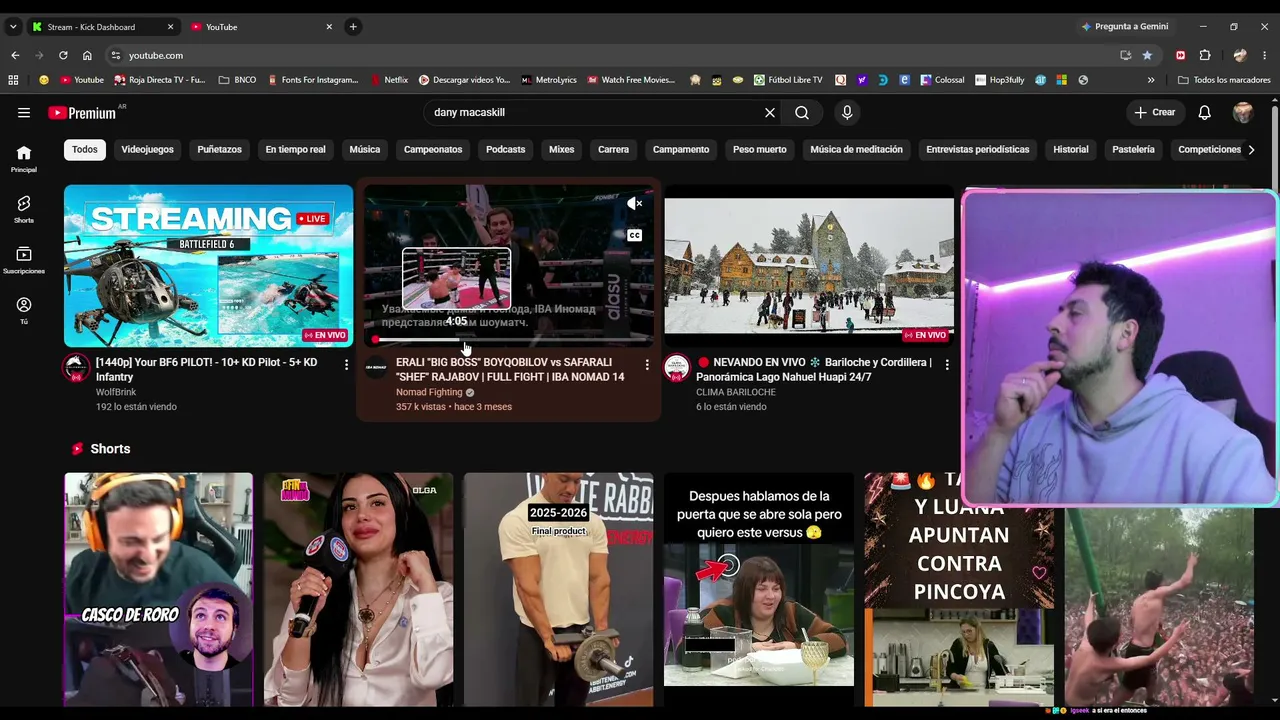Select the Todos filter chip

[x=85, y=150]
